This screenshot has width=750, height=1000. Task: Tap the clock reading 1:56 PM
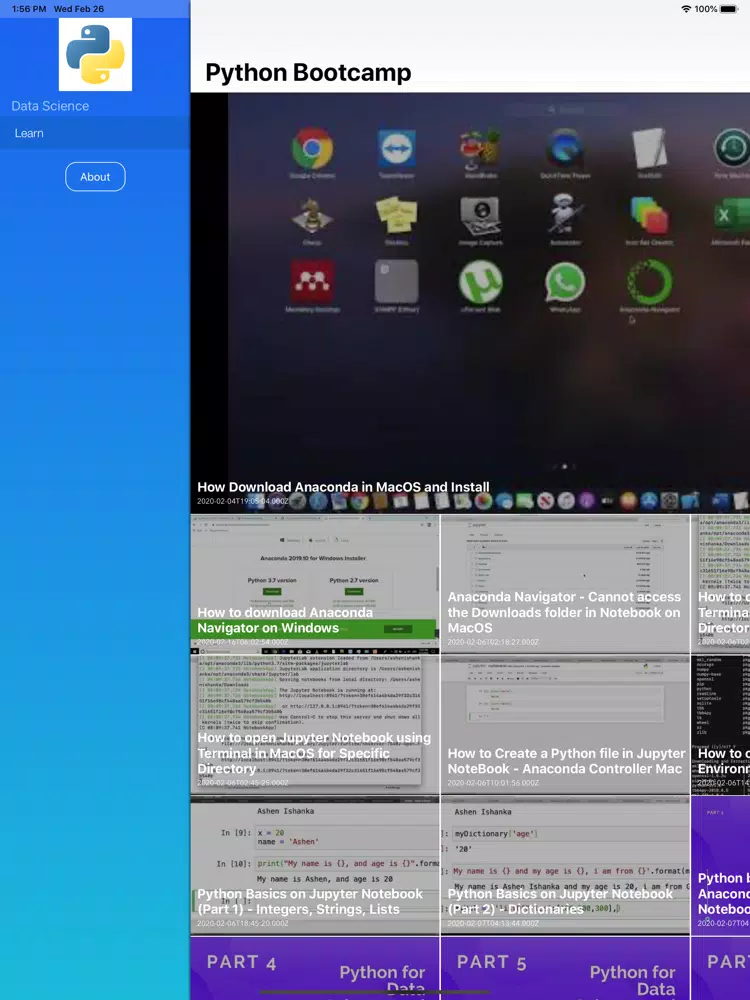point(29,9)
